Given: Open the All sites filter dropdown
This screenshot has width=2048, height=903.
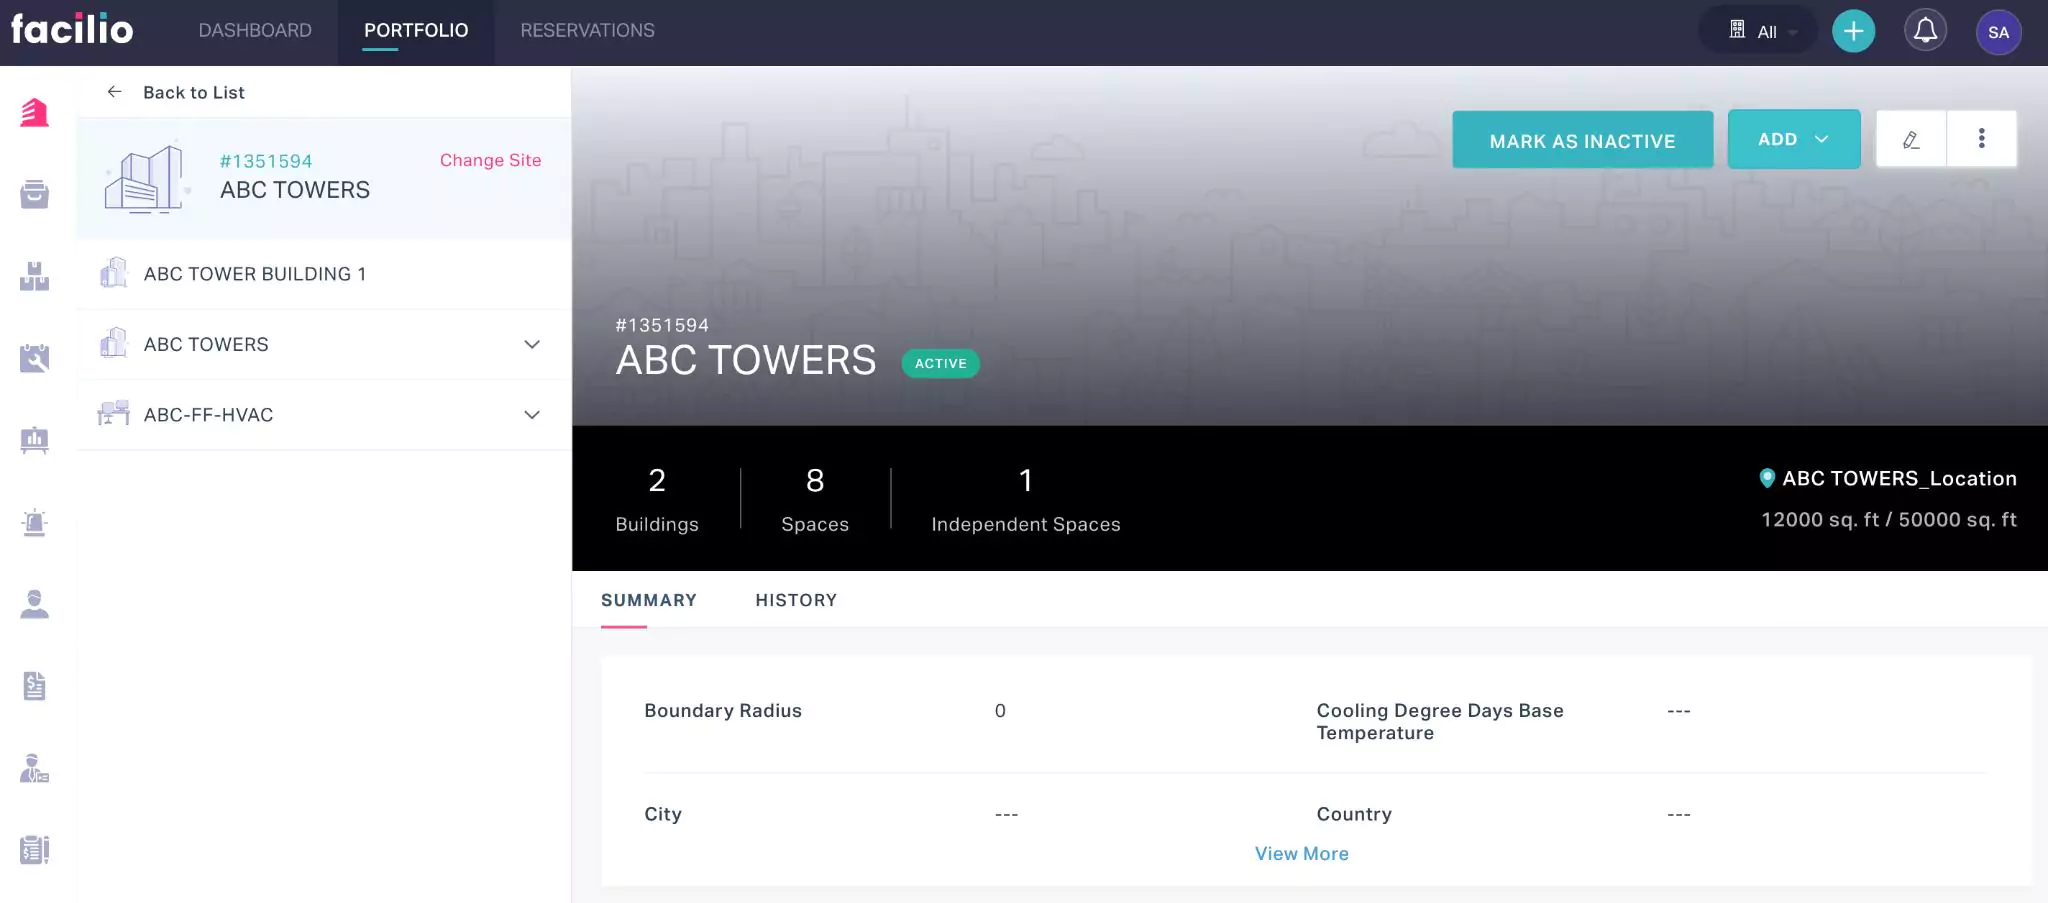Looking at the screenshot, I should 1758,31.
